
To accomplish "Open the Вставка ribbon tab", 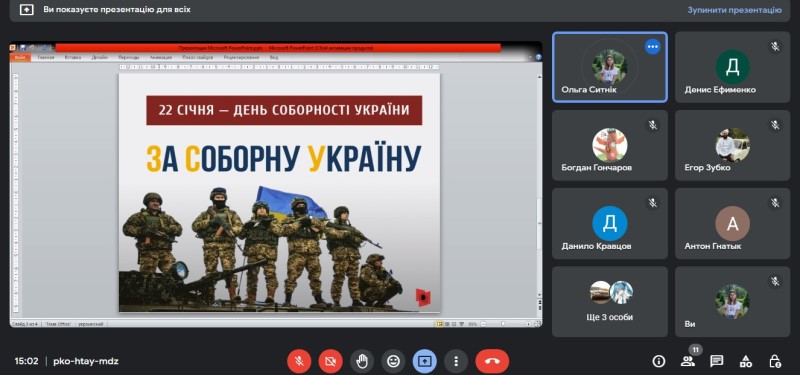I will tap(73, 58).
